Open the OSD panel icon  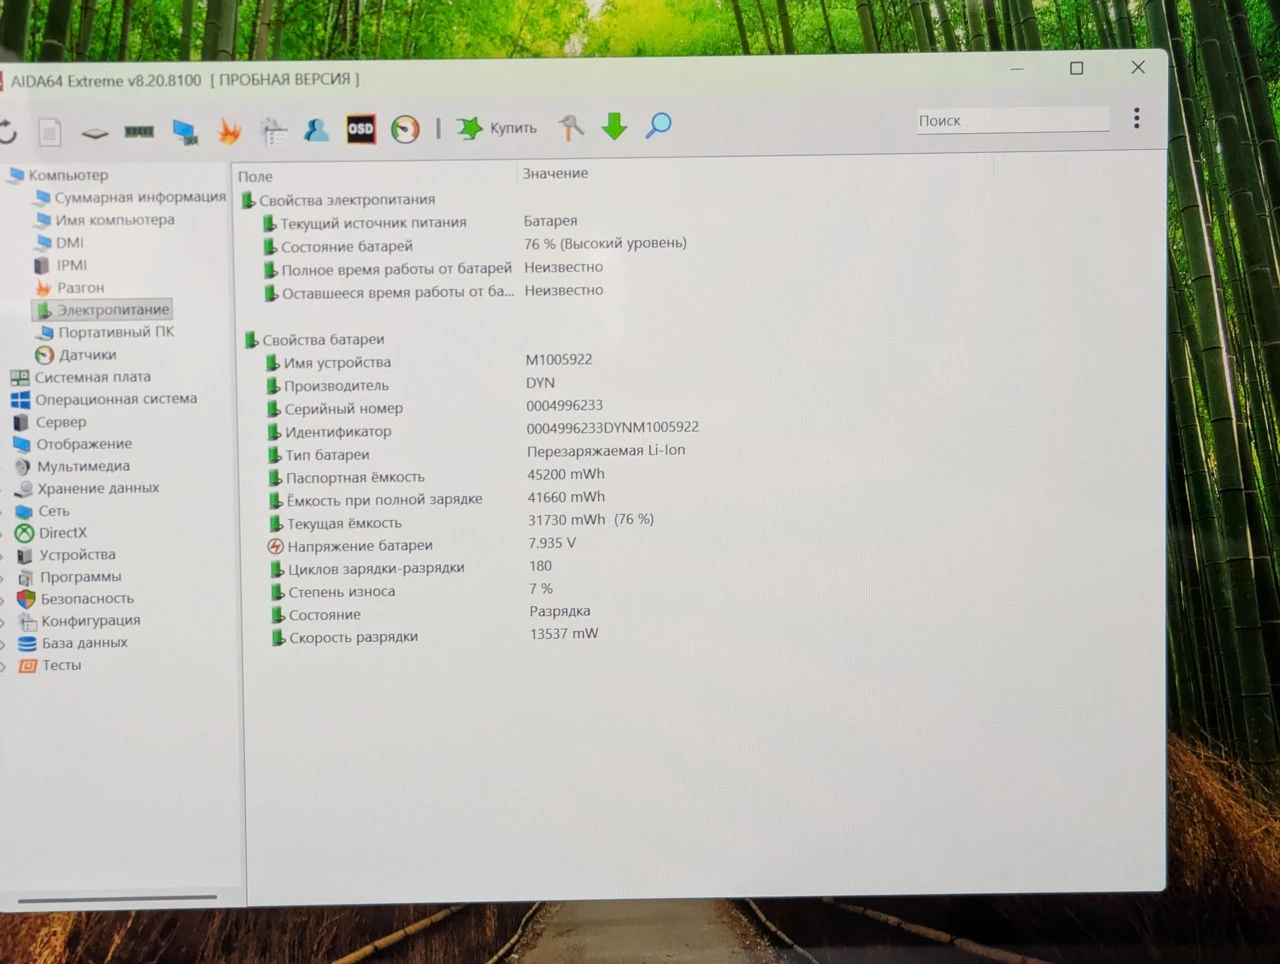point(360,129)
